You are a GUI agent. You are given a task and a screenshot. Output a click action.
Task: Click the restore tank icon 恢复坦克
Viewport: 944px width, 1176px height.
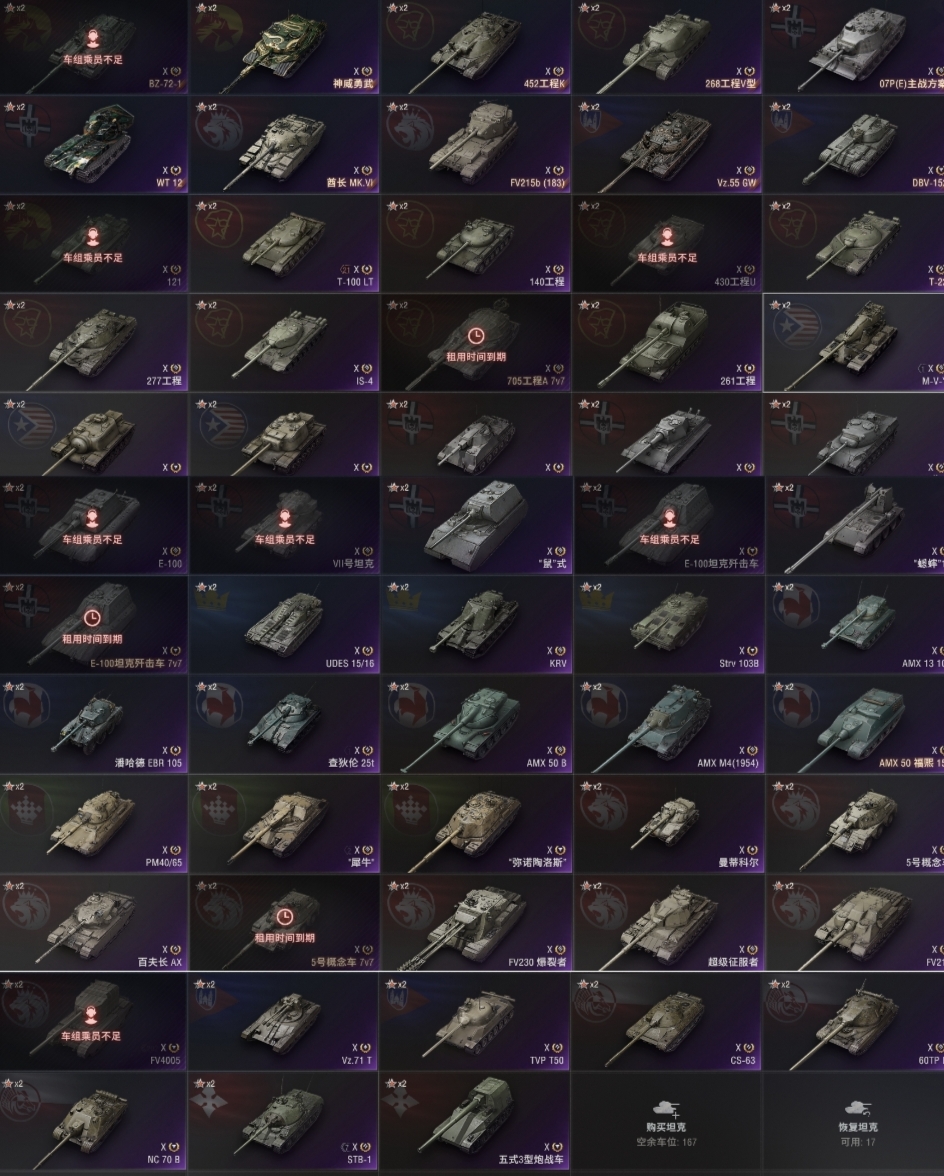(857, 1108)
